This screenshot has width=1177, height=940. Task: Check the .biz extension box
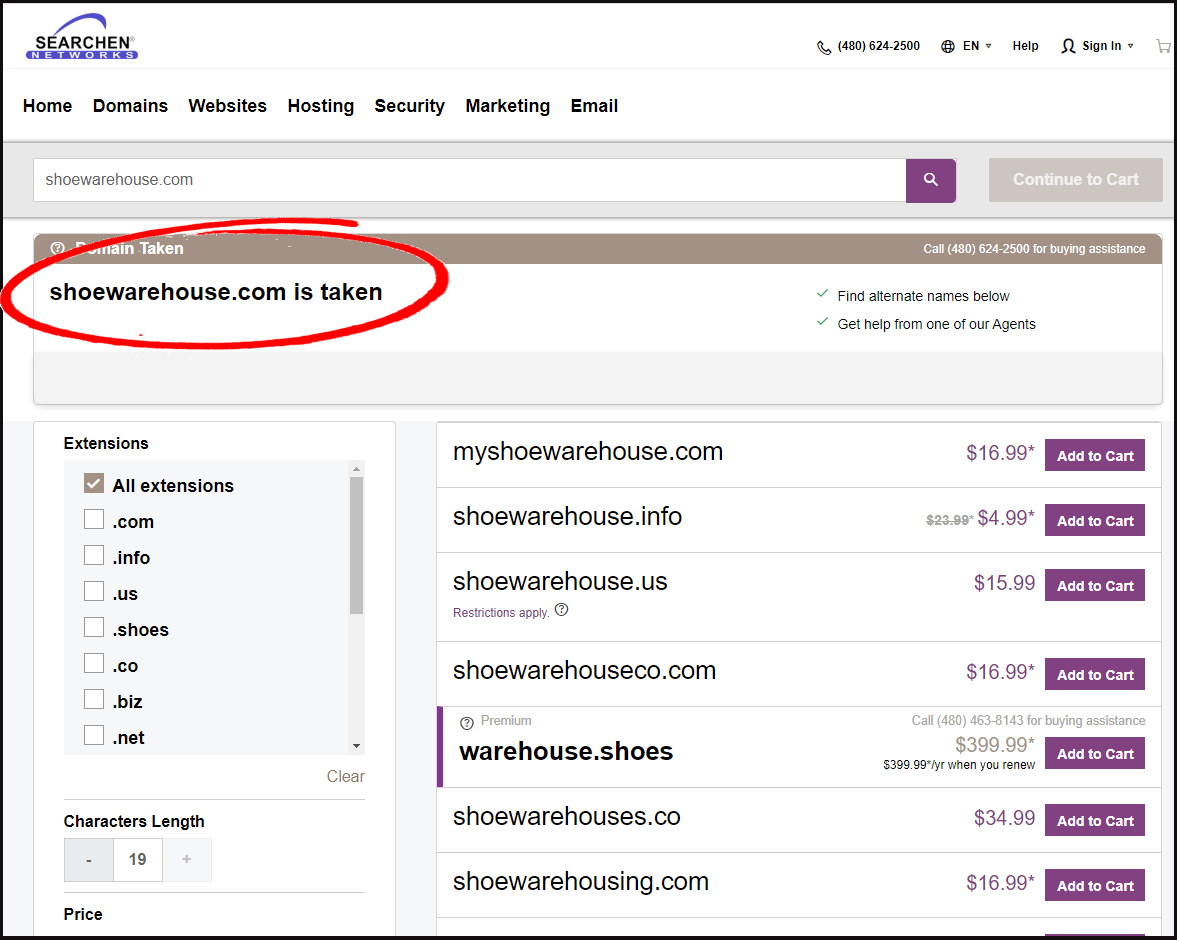click(94, 700)
